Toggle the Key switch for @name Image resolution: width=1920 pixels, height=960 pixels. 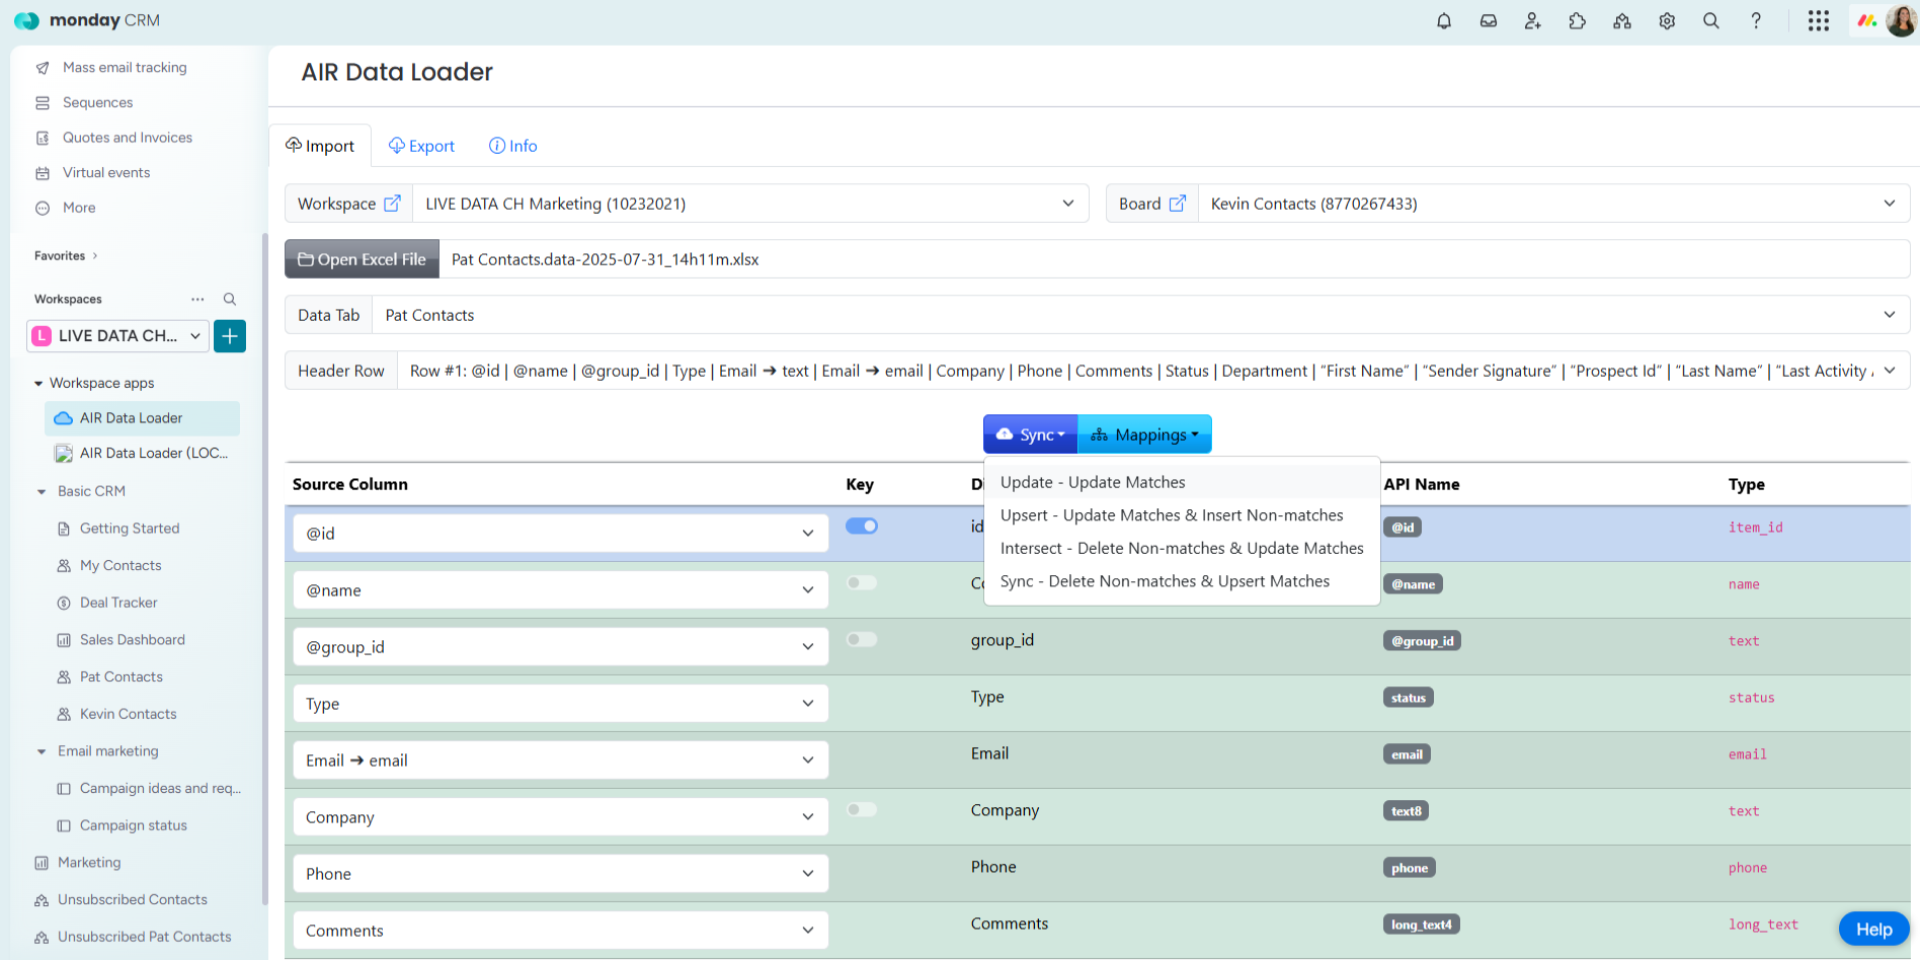tap(861, 583)
